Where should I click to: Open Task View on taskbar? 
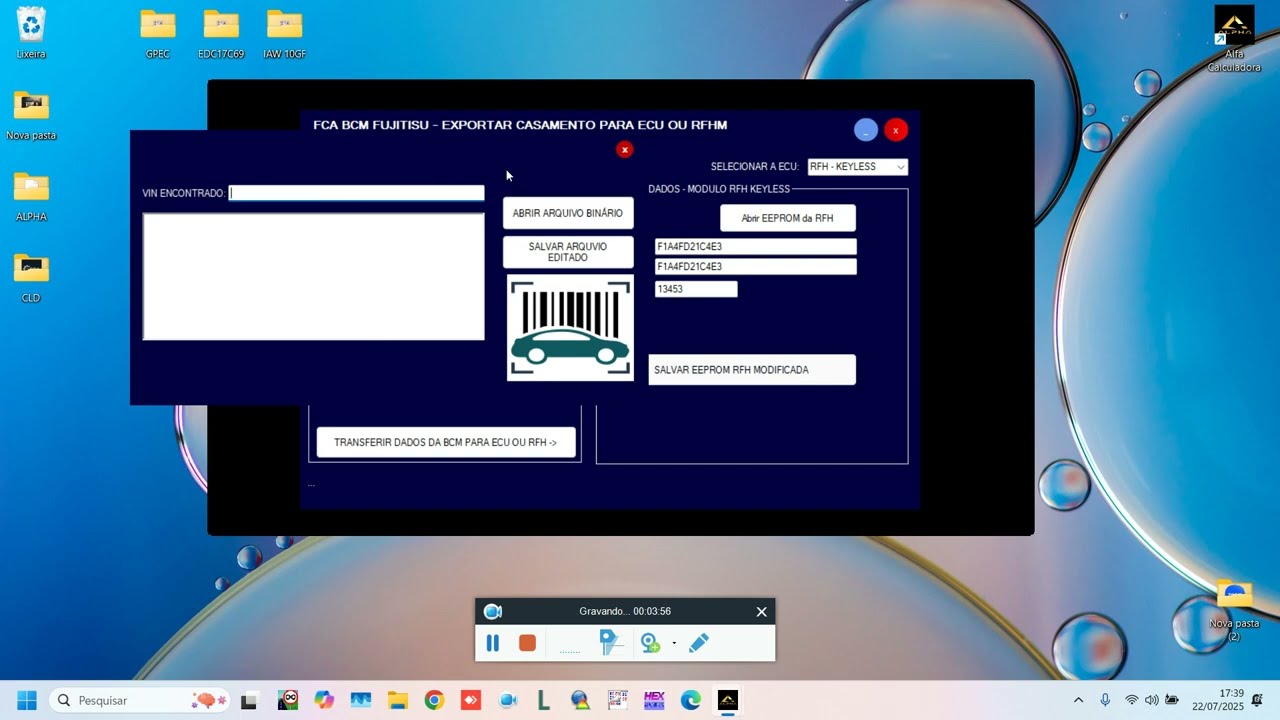point(249,700)
